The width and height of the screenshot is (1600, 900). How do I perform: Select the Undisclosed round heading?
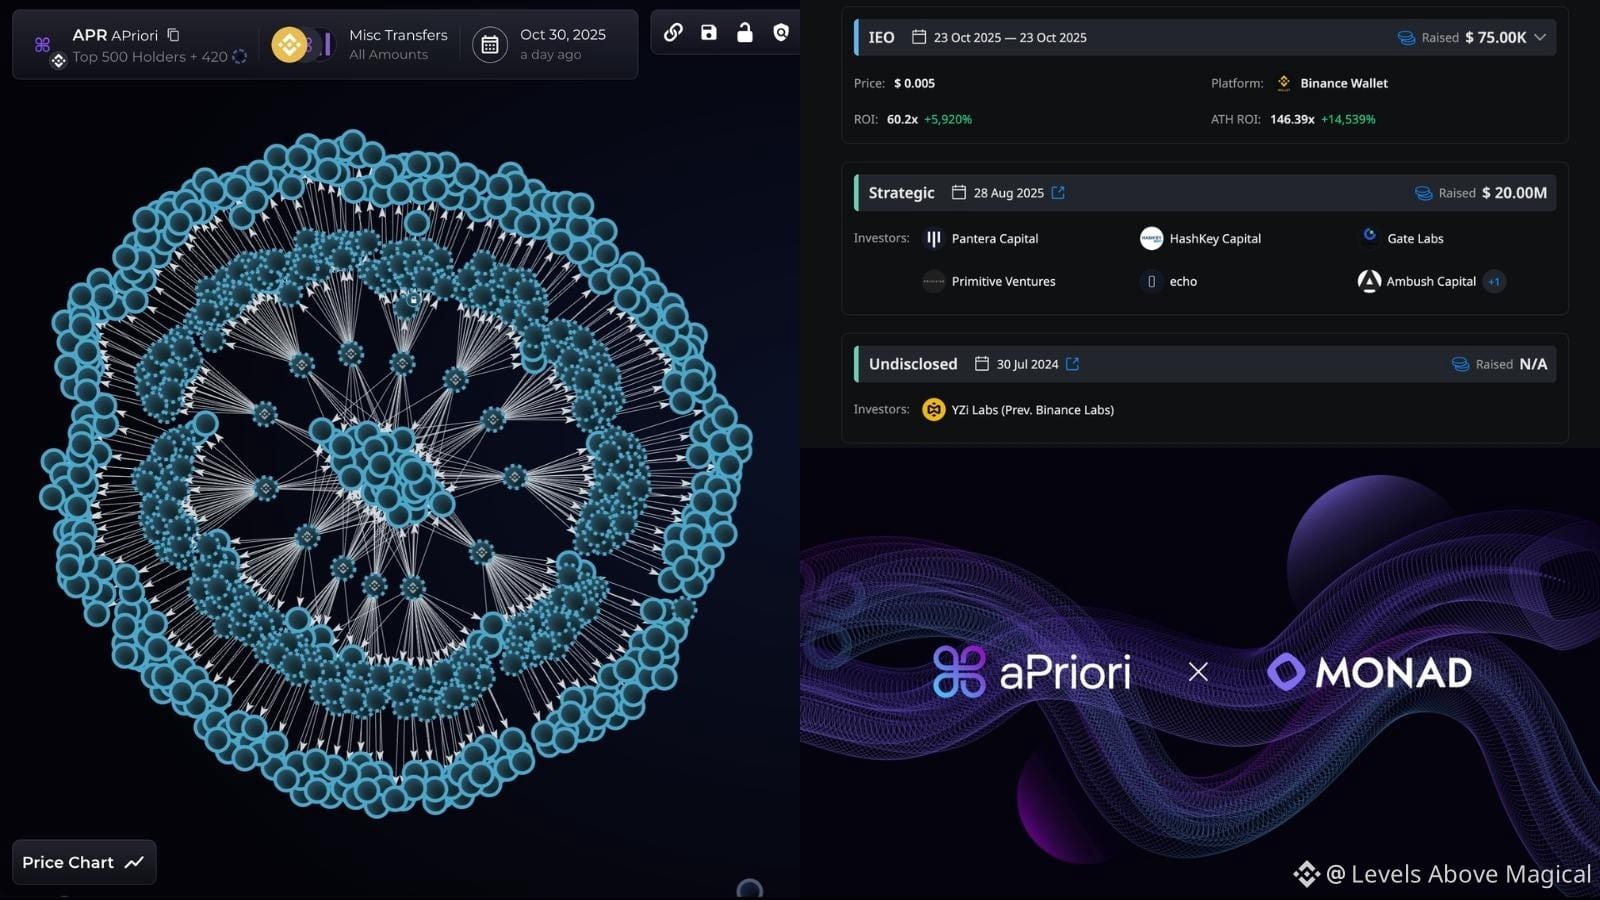[x=913, y=364]
